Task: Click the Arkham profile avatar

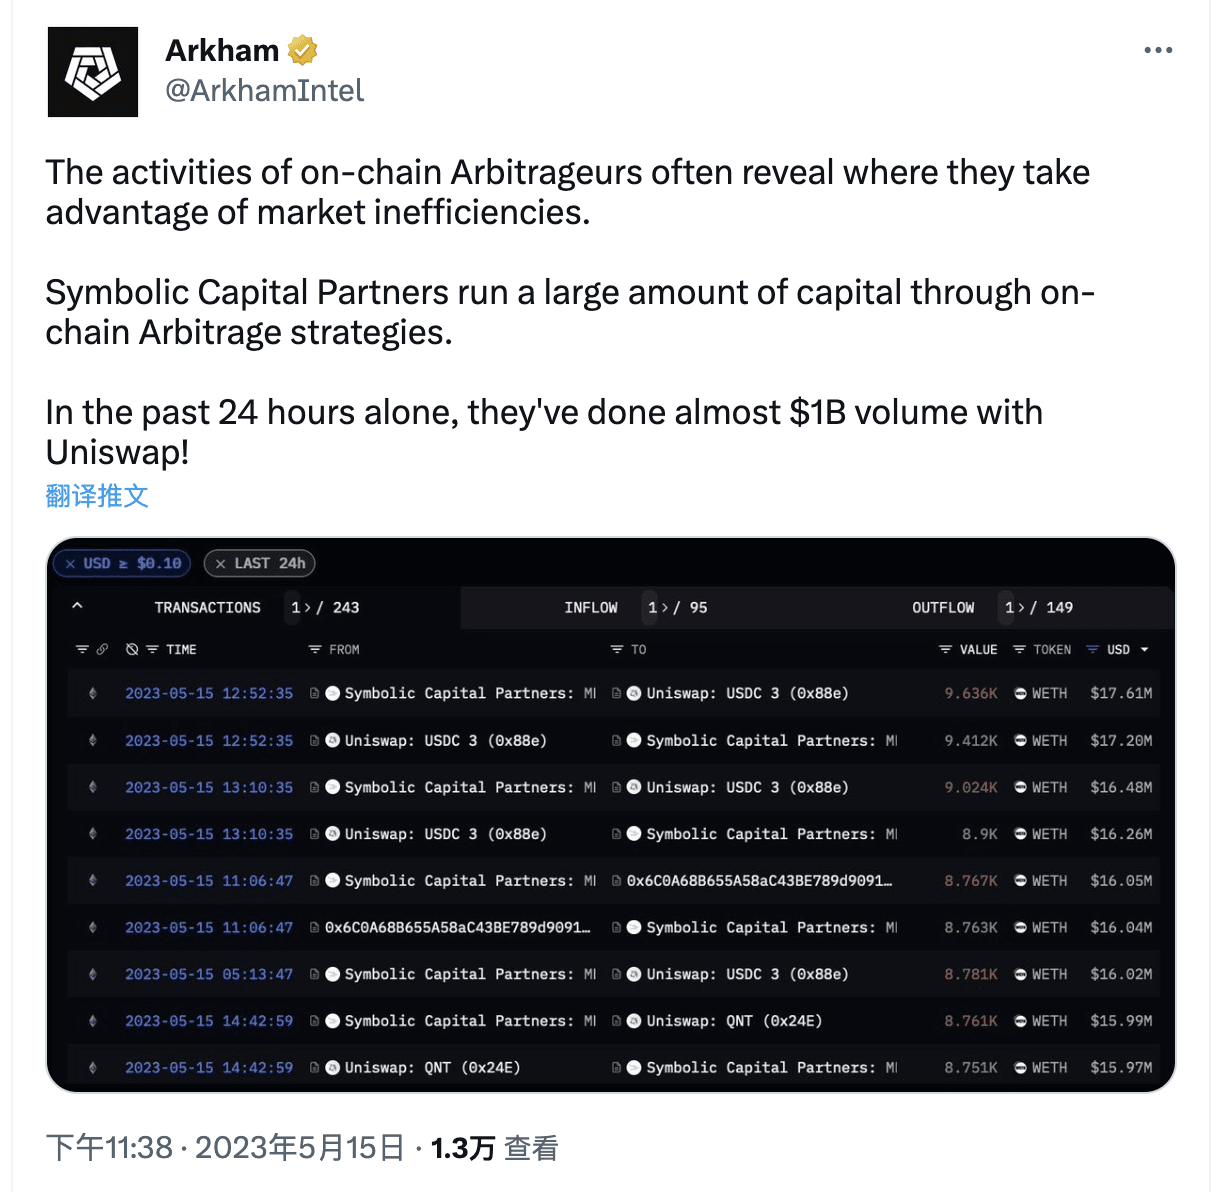Action: [92, 71]
